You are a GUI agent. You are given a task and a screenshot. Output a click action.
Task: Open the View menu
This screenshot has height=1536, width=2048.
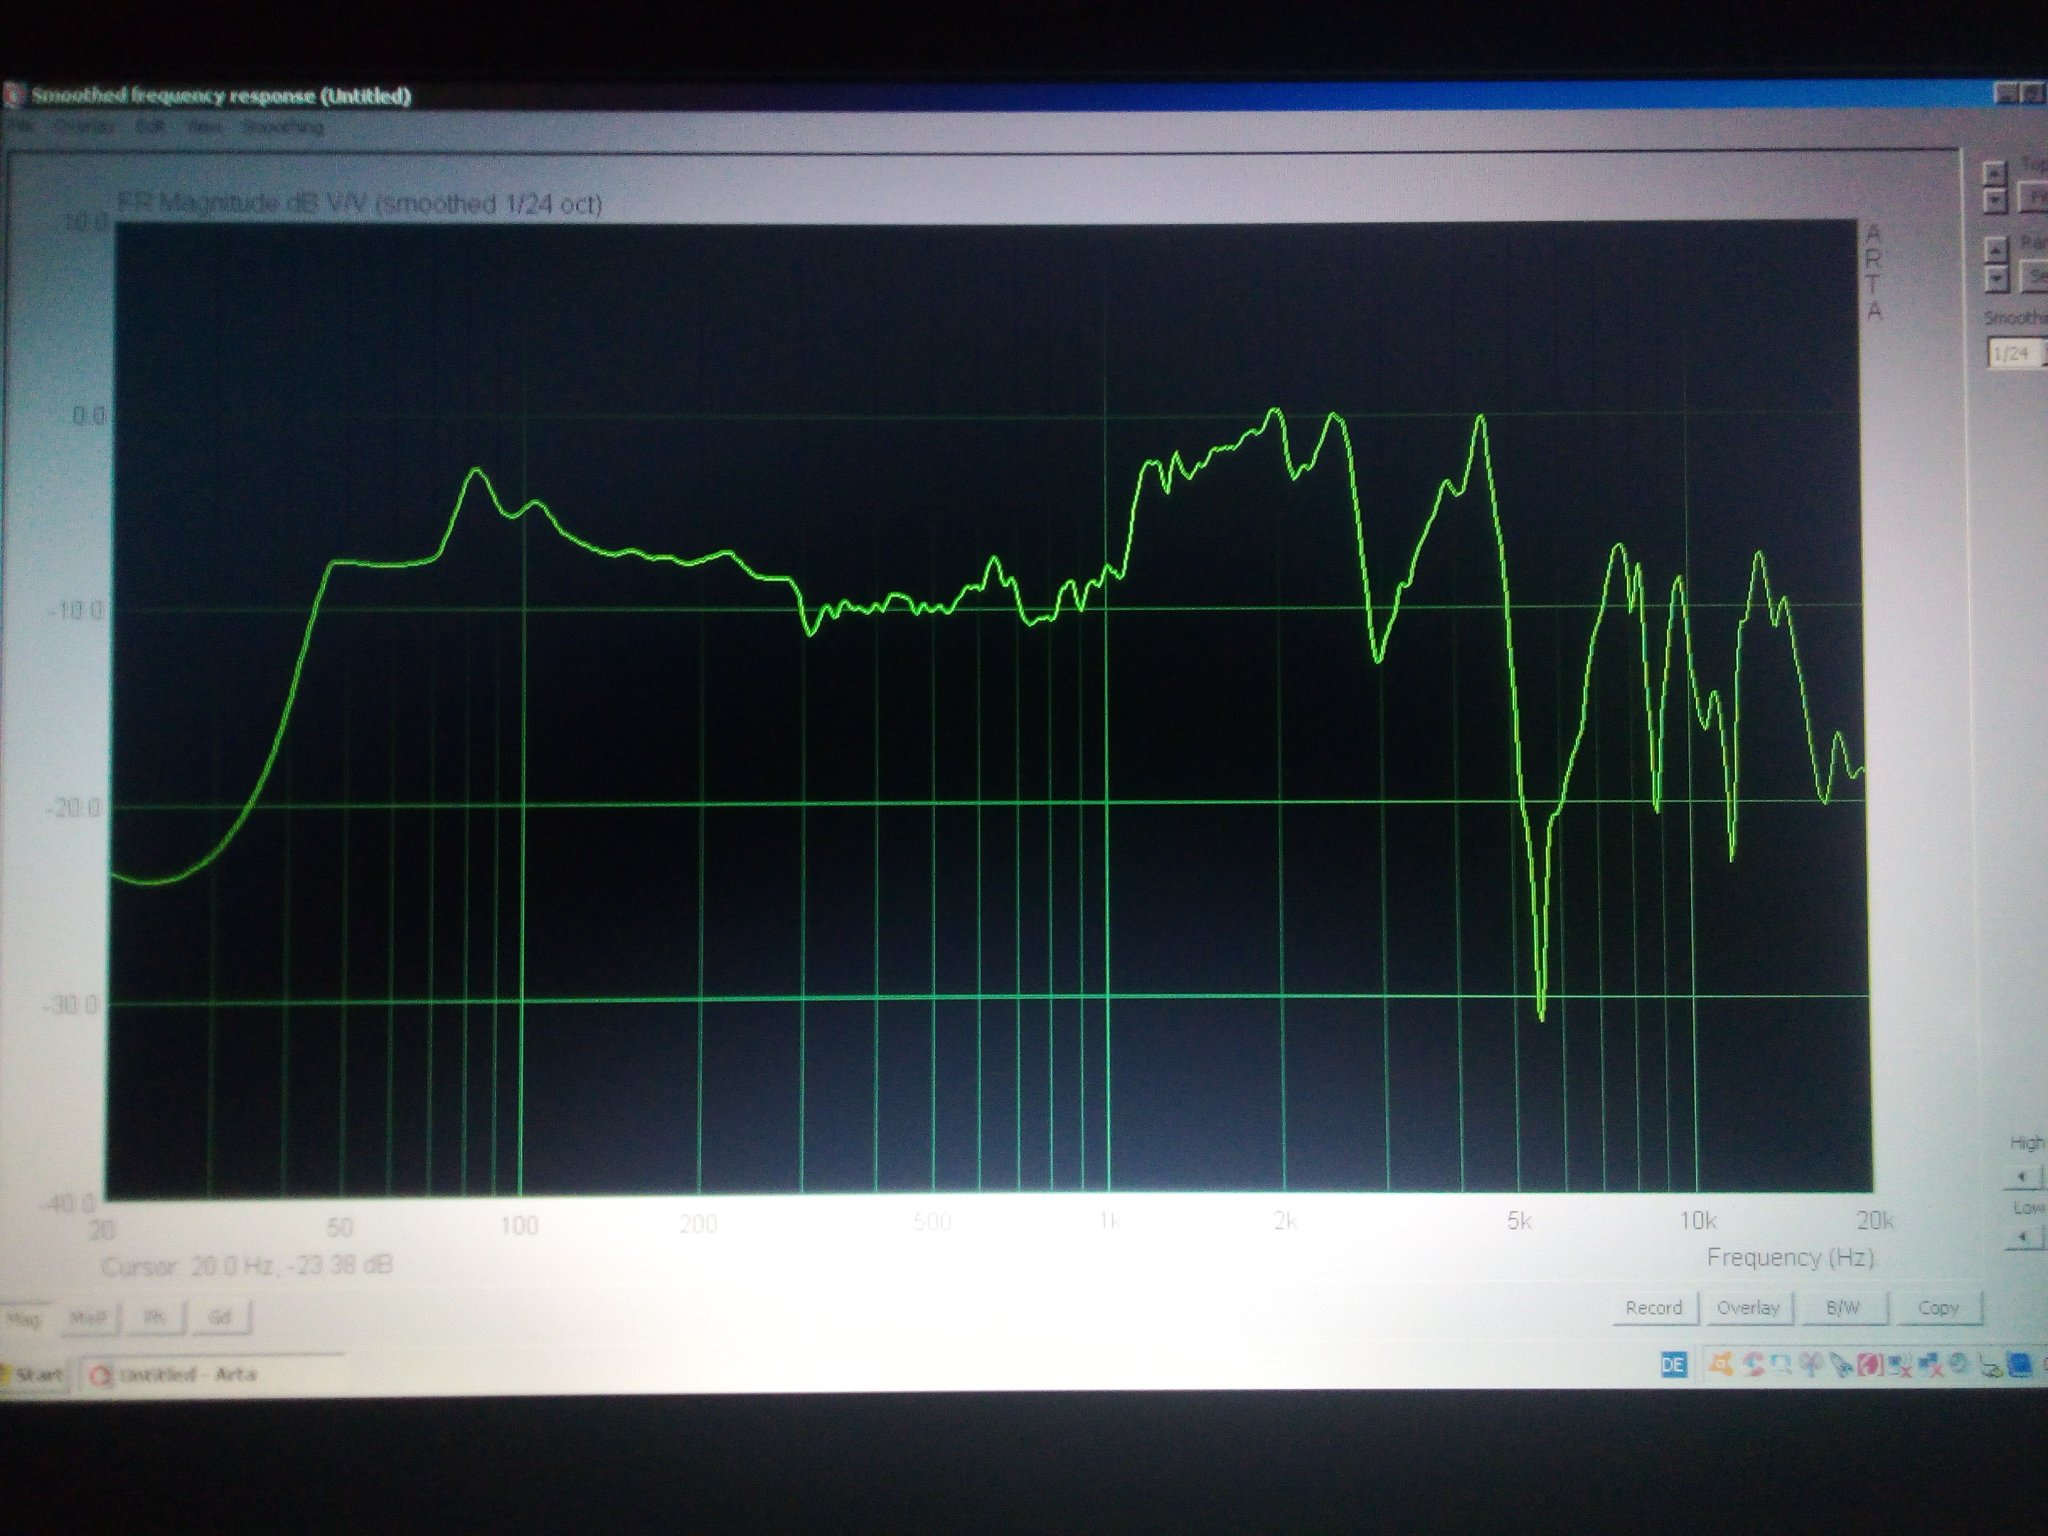pos(205,128)
